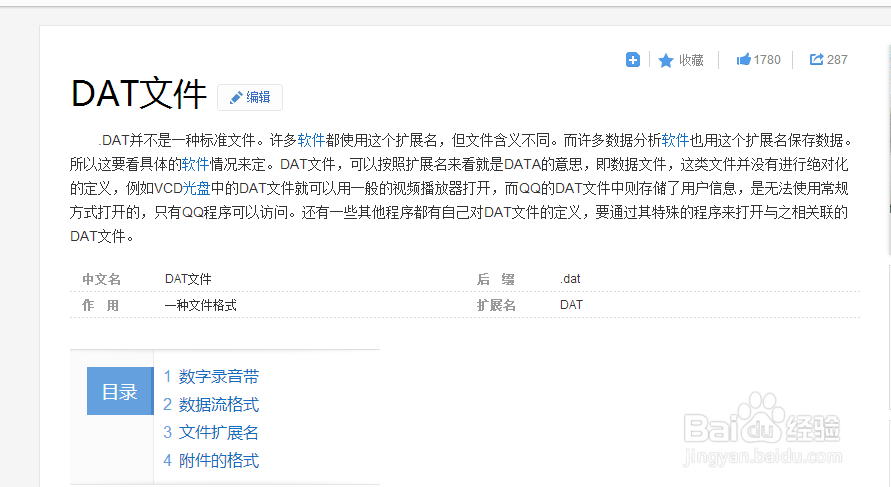This screenshot has width=891, height=487.
Task: Click the 收藏 label
Action: (x=691, y=60)
